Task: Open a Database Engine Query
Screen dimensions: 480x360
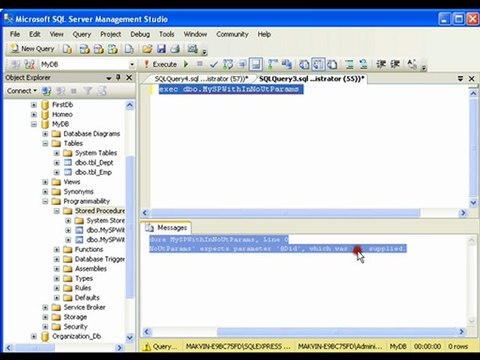Action: (x=68, y=49)
